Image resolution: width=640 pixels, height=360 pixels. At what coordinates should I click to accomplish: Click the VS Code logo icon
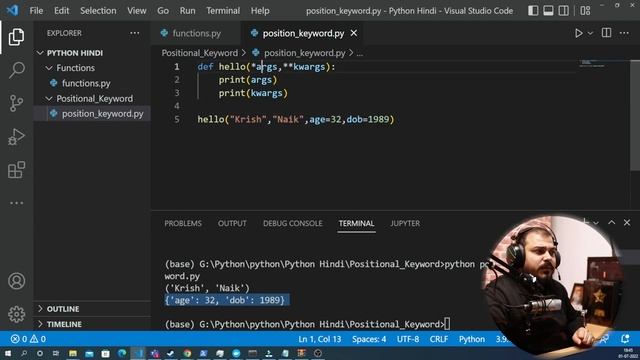click(x=12, y=10)
